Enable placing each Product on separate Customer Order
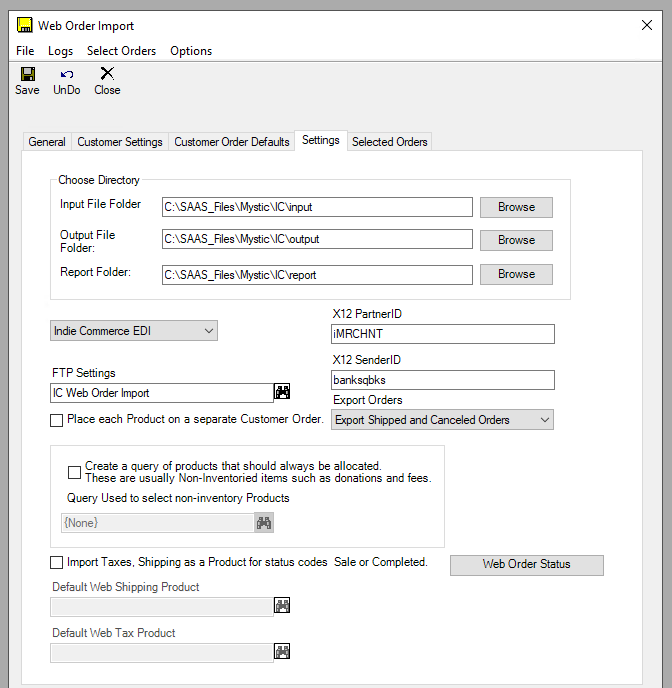672x688 pixels. click(x=57, y=420)
